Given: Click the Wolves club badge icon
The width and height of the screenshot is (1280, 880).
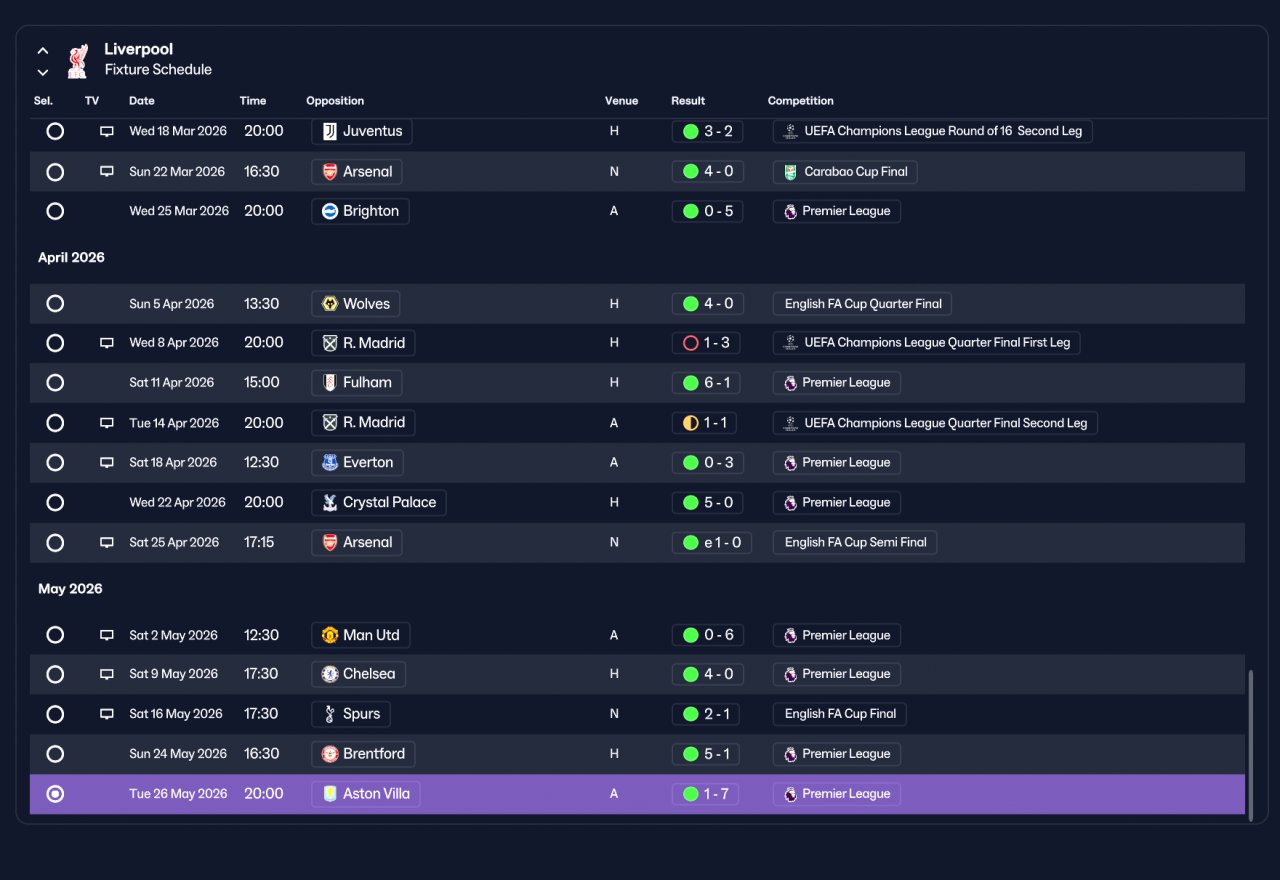Looking at the screenshot, I should (x=330, y=304).
